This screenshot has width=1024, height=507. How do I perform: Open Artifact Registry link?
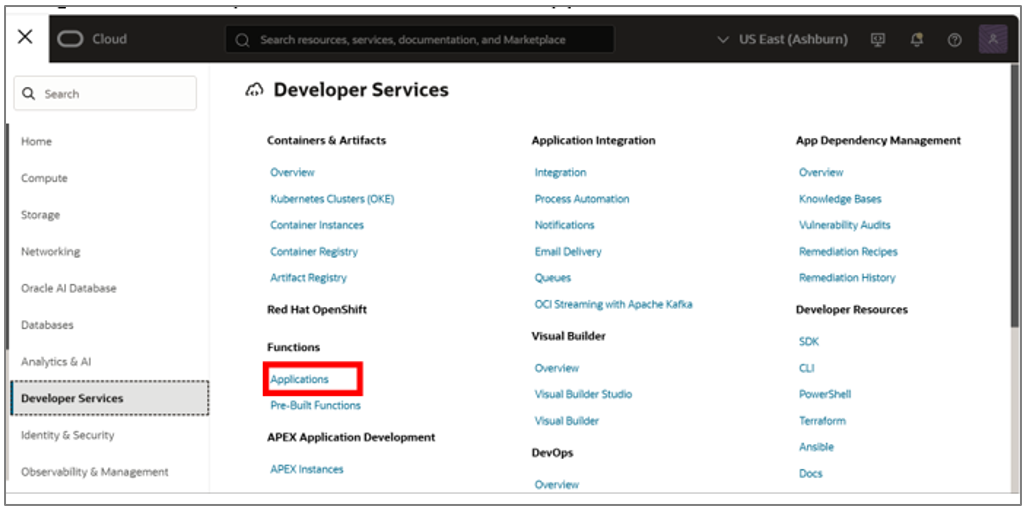click(308, 278)
